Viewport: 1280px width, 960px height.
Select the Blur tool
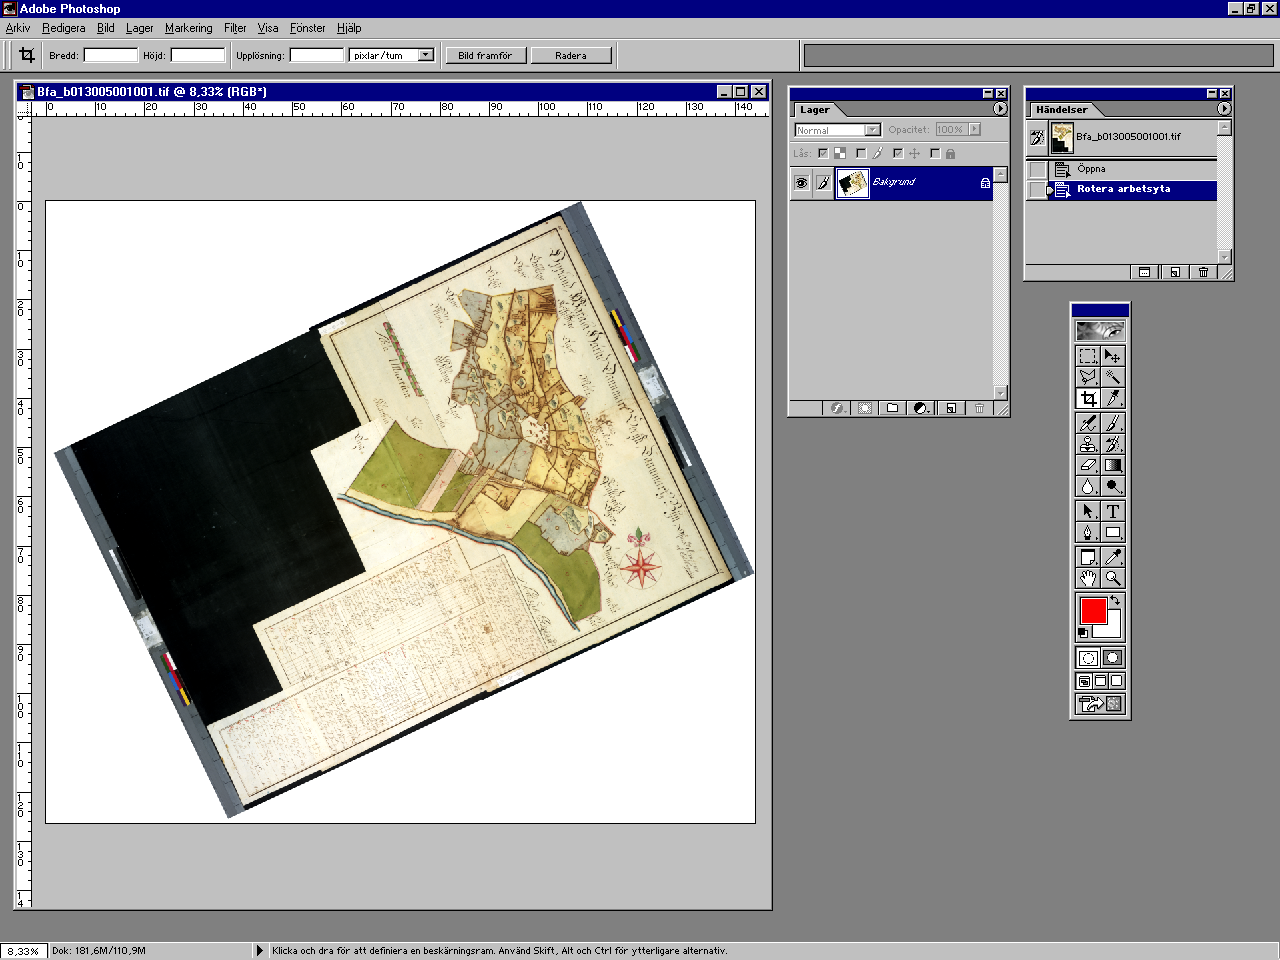(1088, 487)
